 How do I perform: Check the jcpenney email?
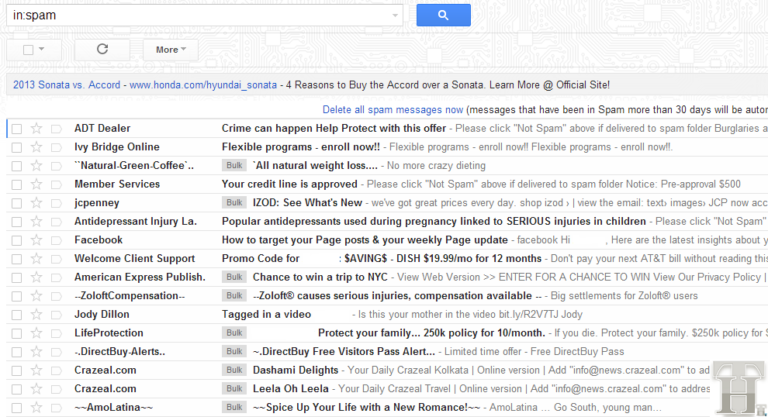[x=17, y=203]
